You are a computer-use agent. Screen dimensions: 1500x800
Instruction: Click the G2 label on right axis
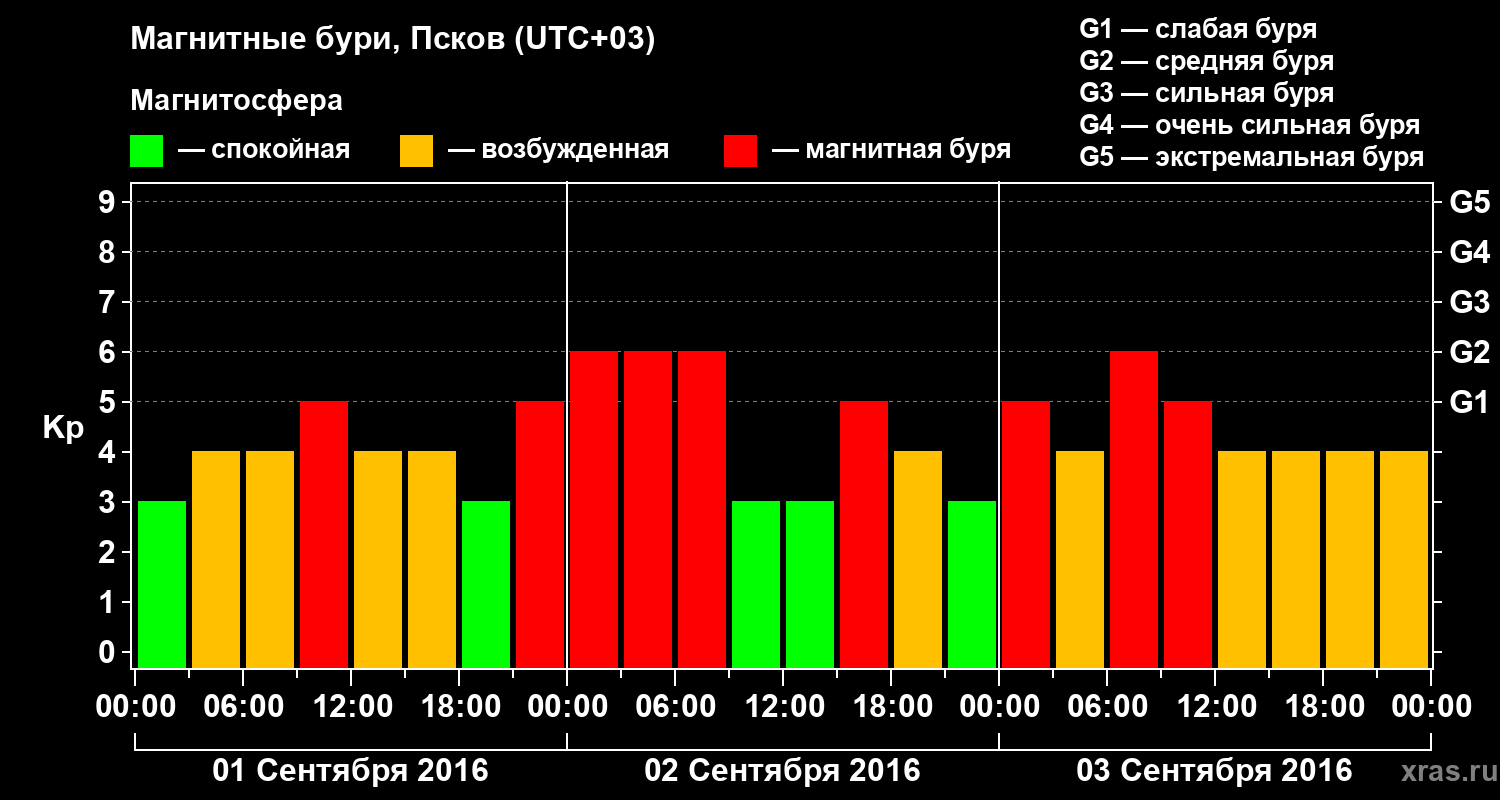point(1469,352)
